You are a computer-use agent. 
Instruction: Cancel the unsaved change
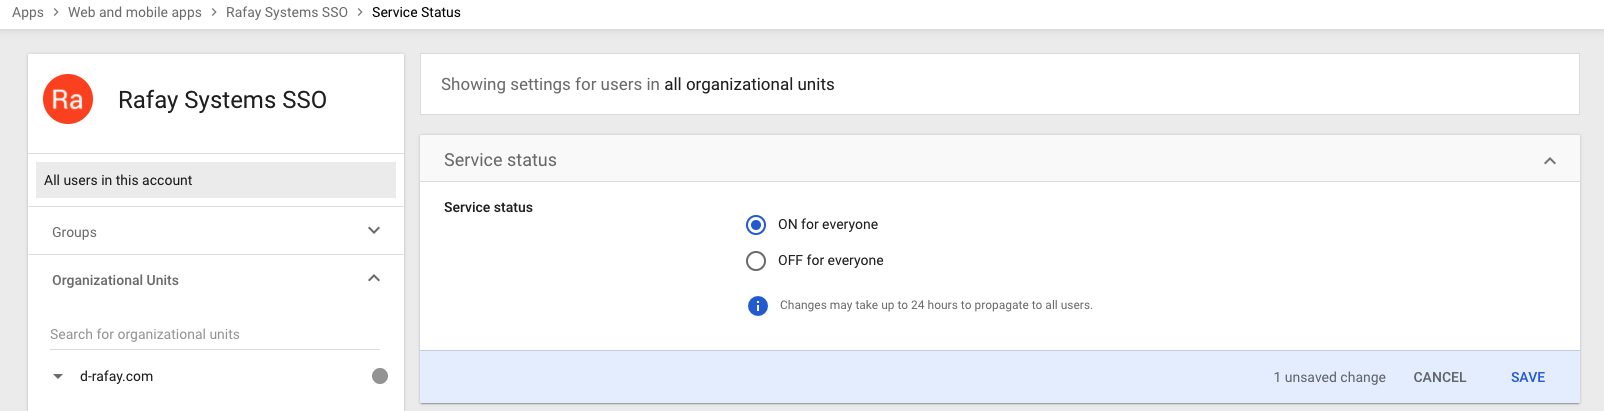click(x=1440, y=377)
